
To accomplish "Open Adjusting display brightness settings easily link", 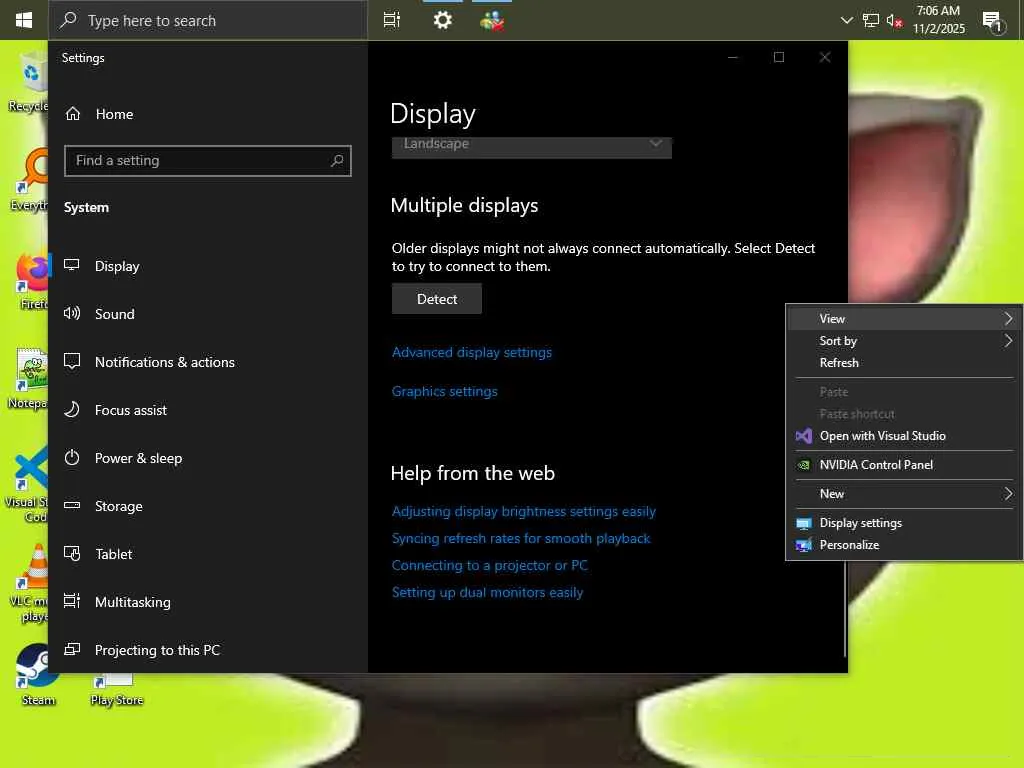I will coord(524,511).
